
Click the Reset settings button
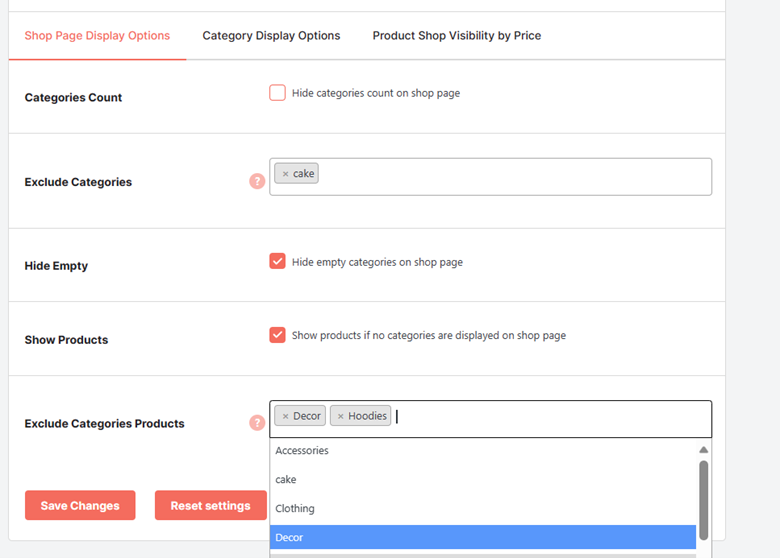[x=211, y=505]
